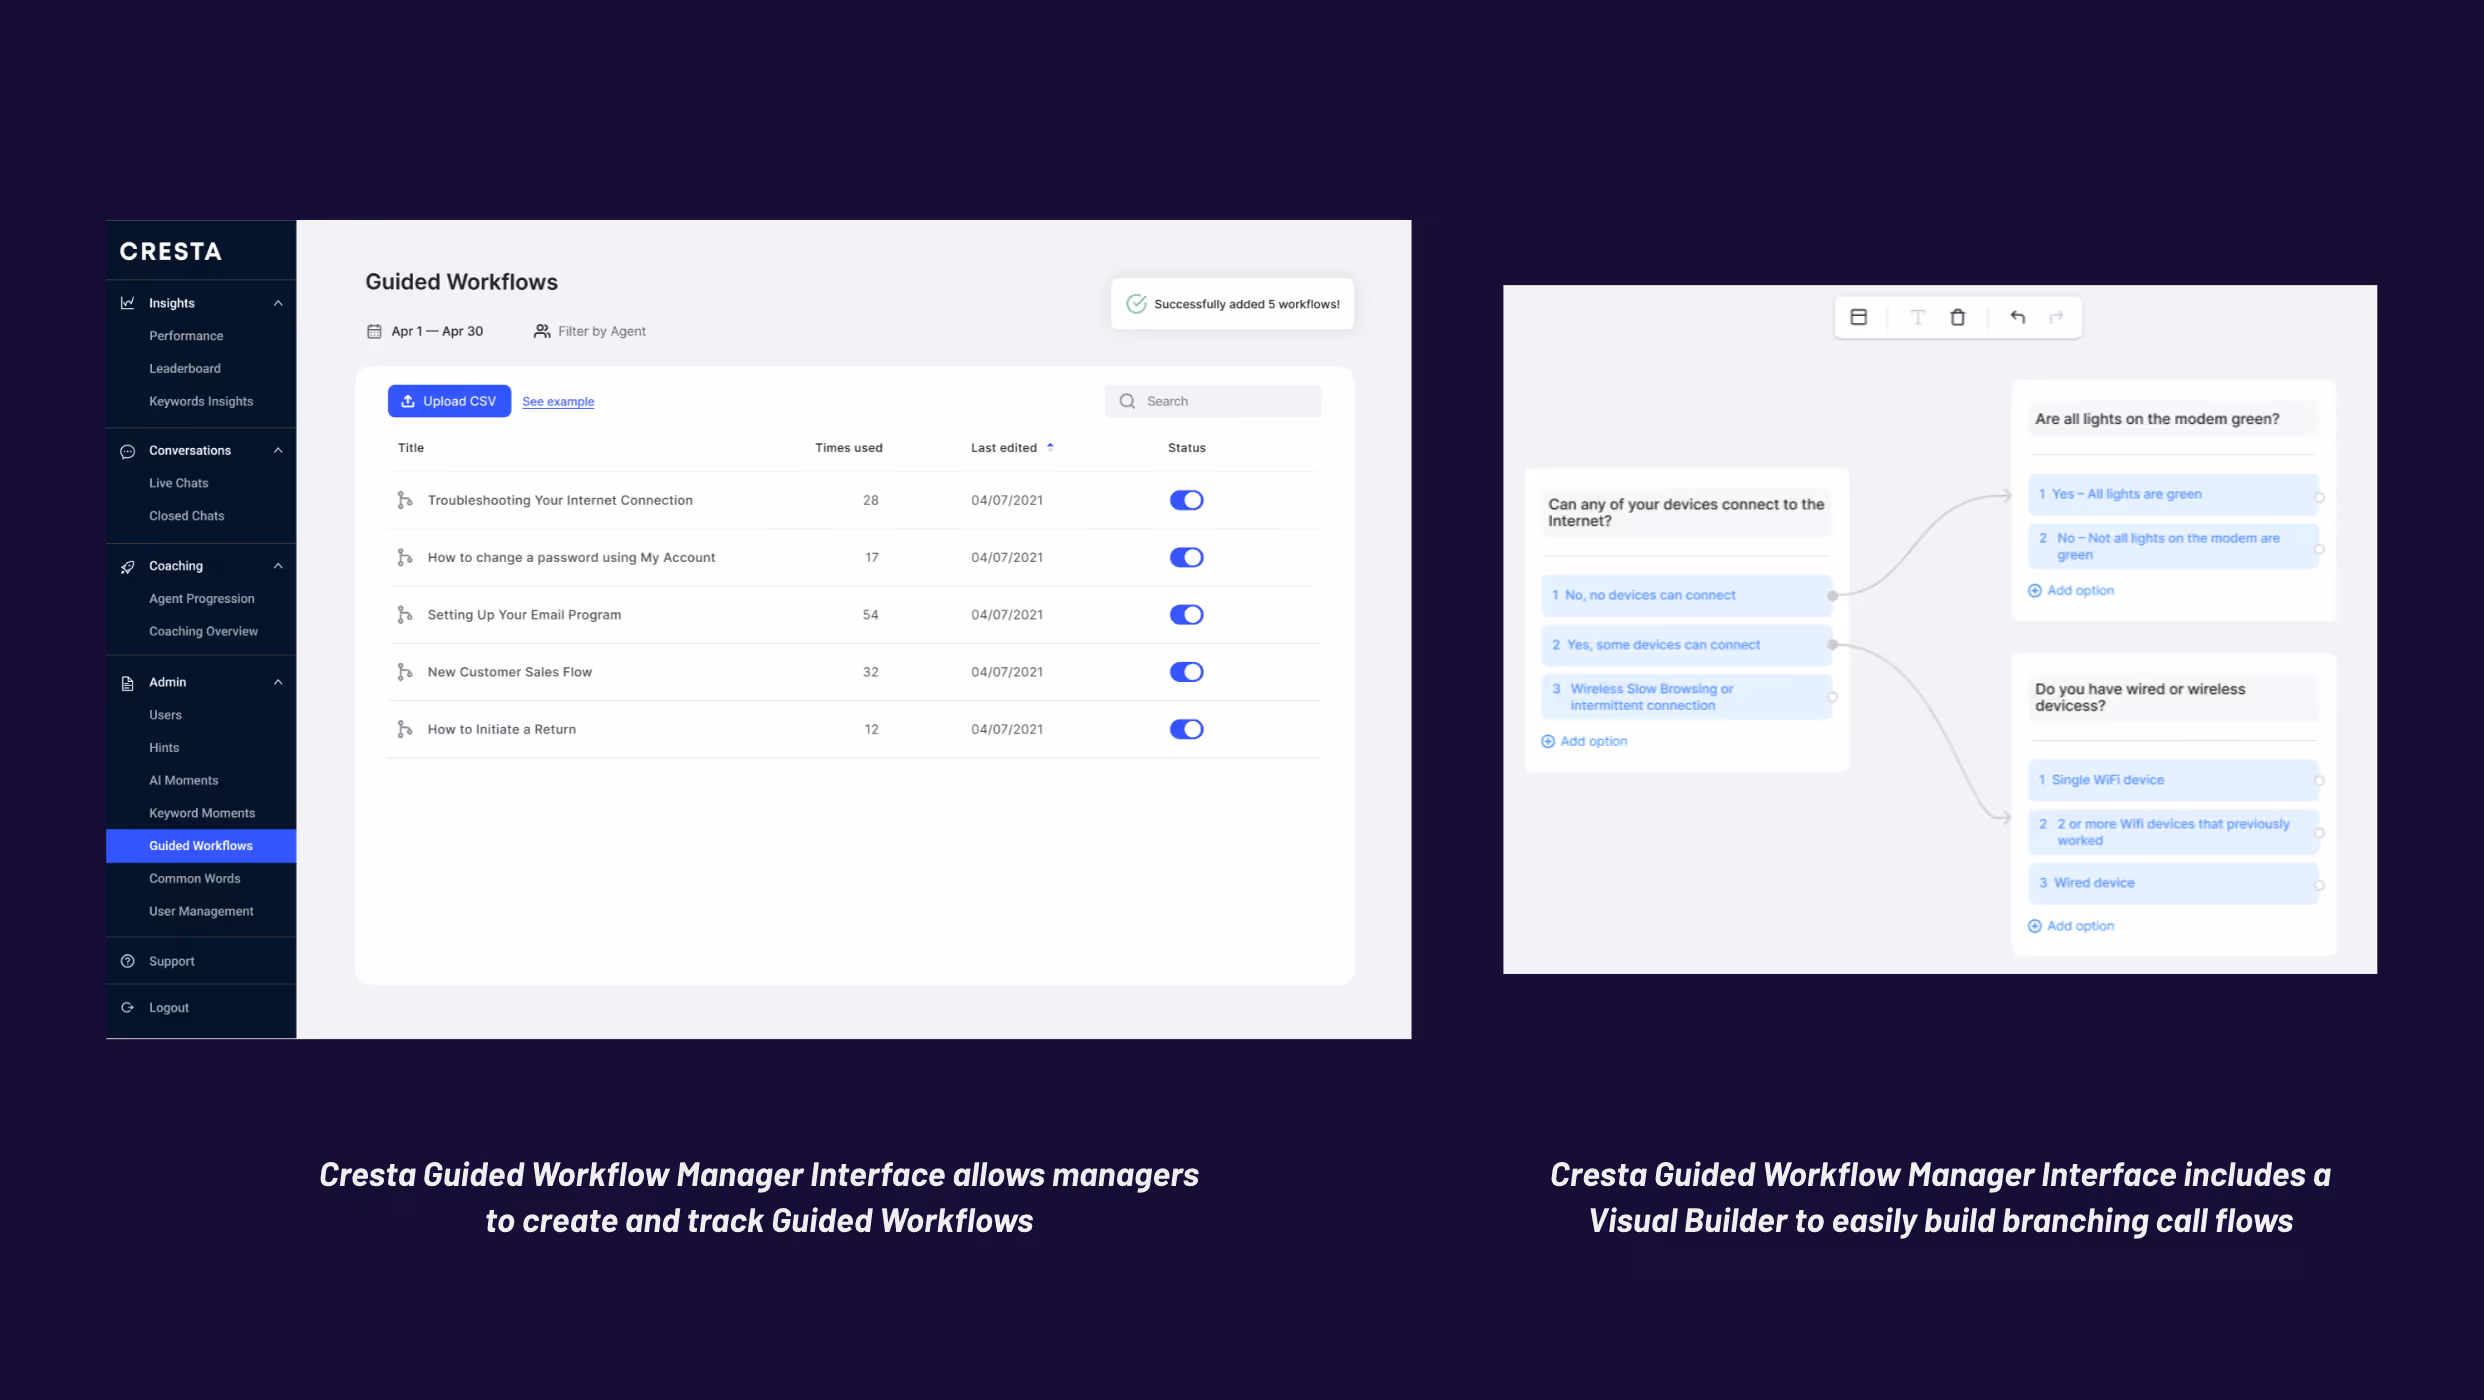2484x1400 pixels.
Task: Click the calendar icon beside Apr 1 — Apr 30
Action: pyautogui.click(x=374, y=331)
